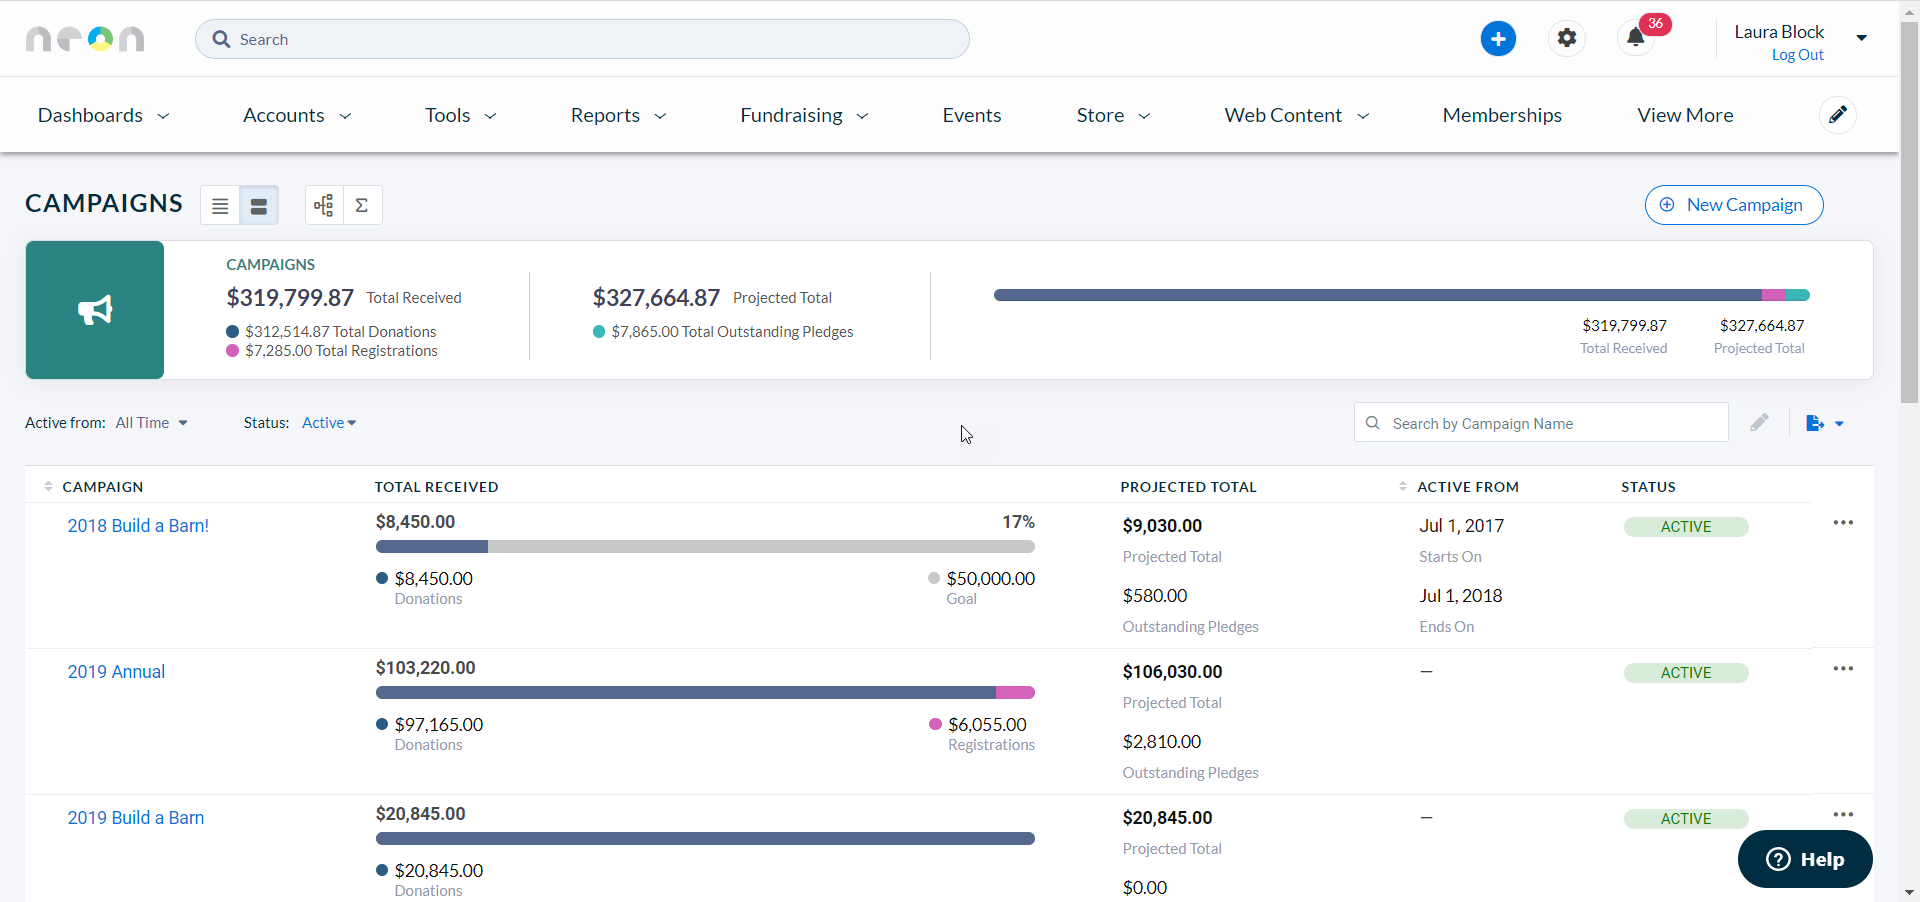The width and height of the screenshot is (1920, 902).
Task: Click View More in navigation
Action: (1685, 115)
